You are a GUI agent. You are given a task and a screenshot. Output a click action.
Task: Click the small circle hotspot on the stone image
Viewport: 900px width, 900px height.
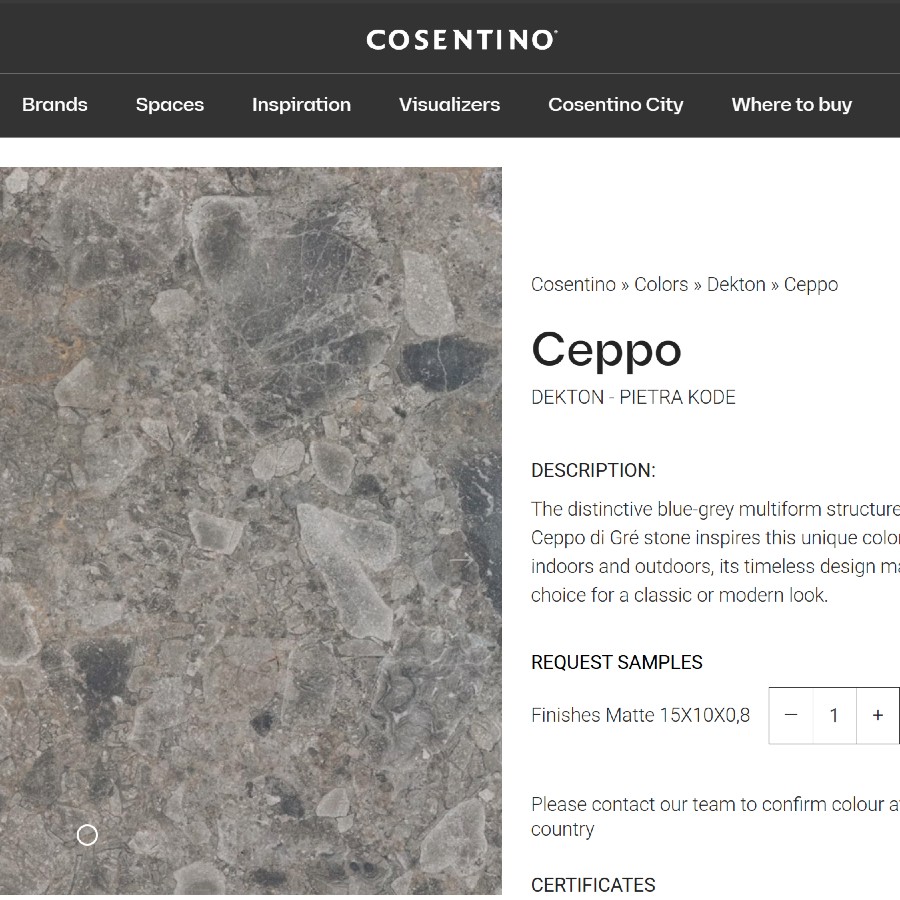(87, 834)
